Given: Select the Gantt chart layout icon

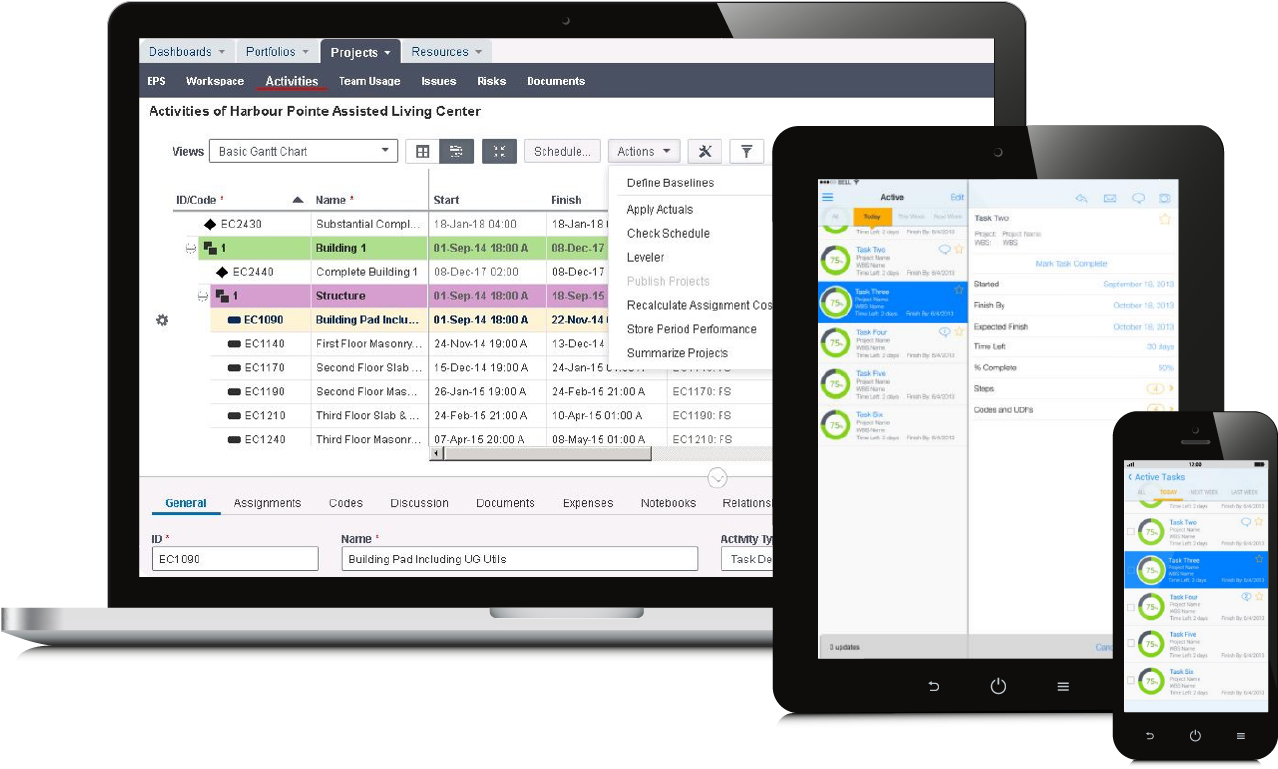Looking at the screenshot, I should pos(456,151).
